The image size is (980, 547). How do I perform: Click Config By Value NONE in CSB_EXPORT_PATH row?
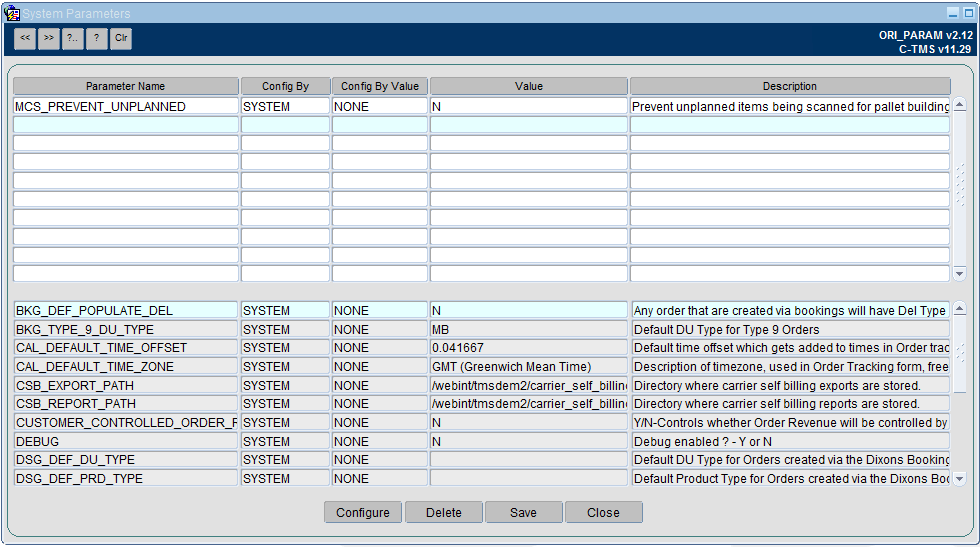[379, 385]
